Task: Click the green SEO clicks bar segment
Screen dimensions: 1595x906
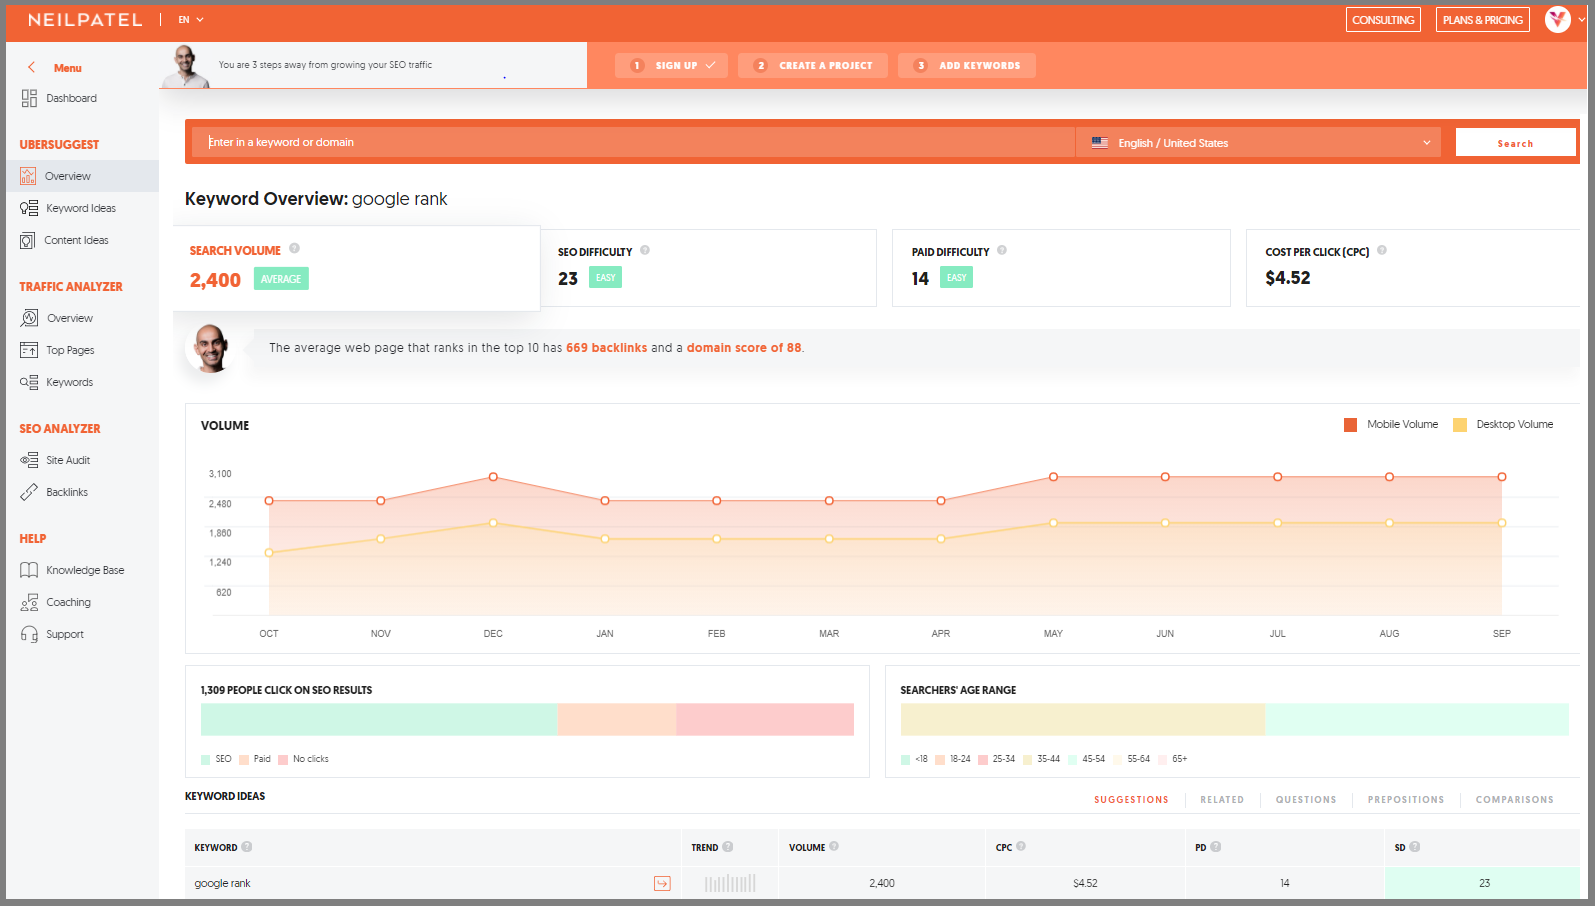Action: coord(379,720)
